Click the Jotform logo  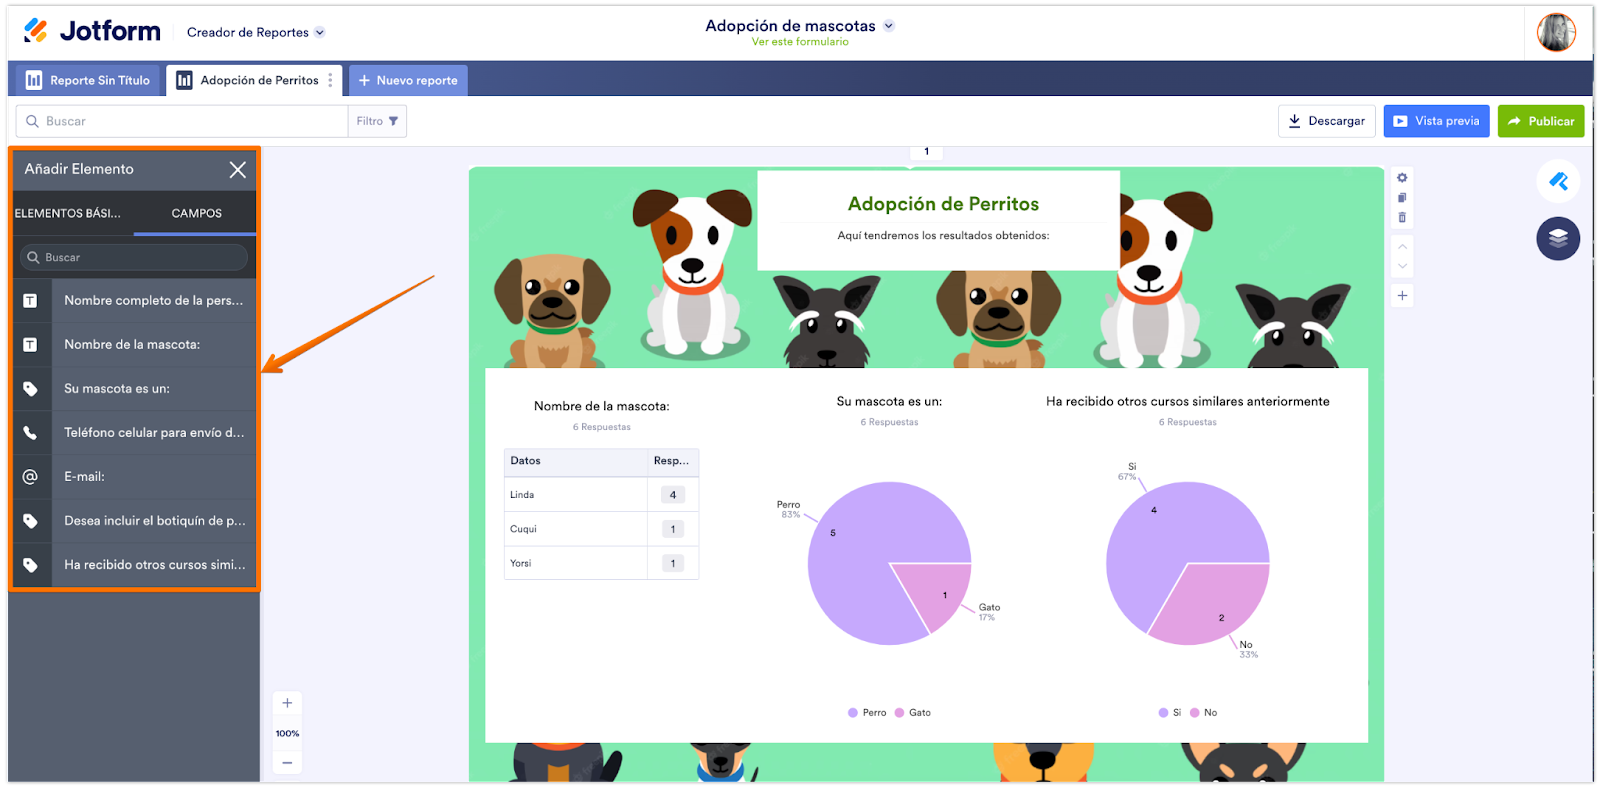click(x=92, y=31)
